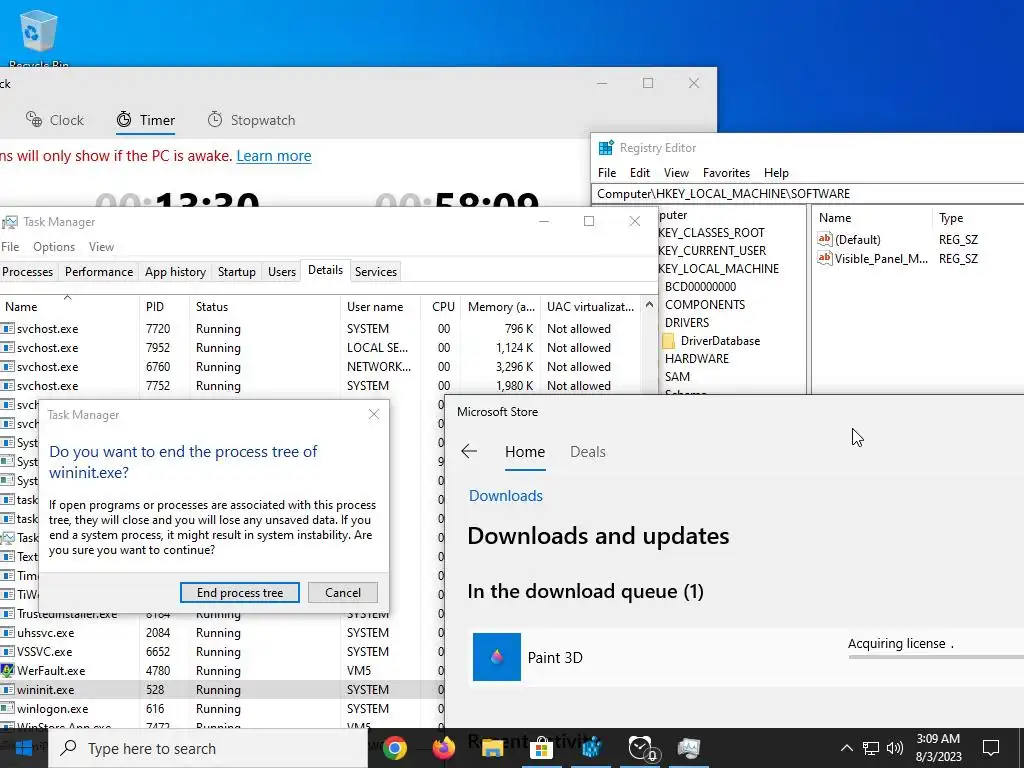
Task: Select the HARDWARE key in registry tree
Action: coord(697,359)
